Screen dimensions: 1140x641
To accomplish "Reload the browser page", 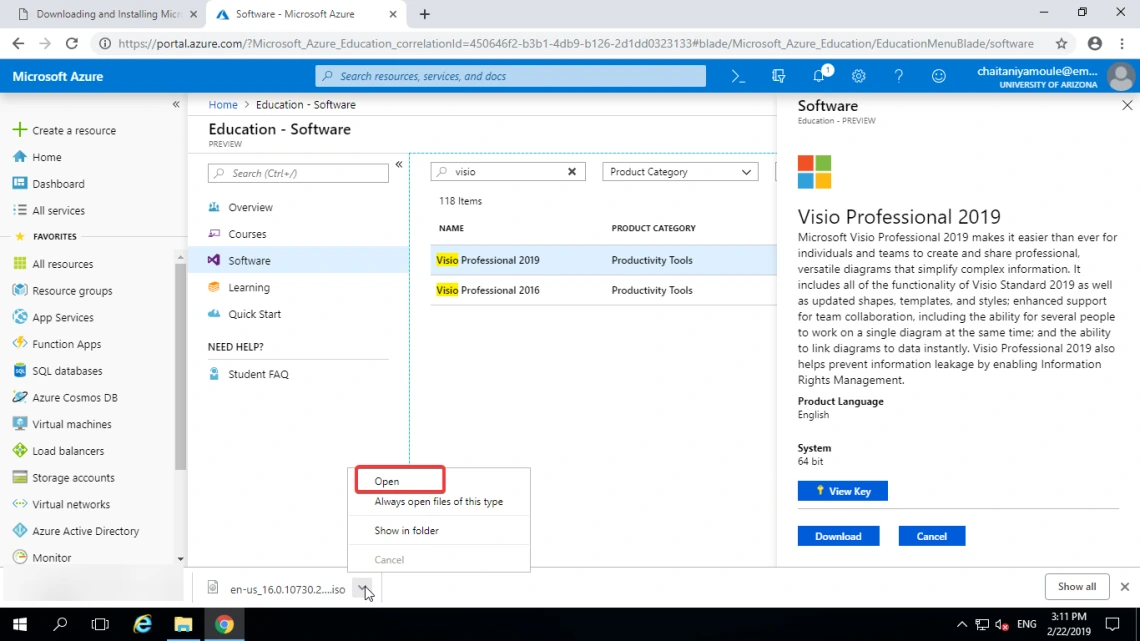I will 71,44.
